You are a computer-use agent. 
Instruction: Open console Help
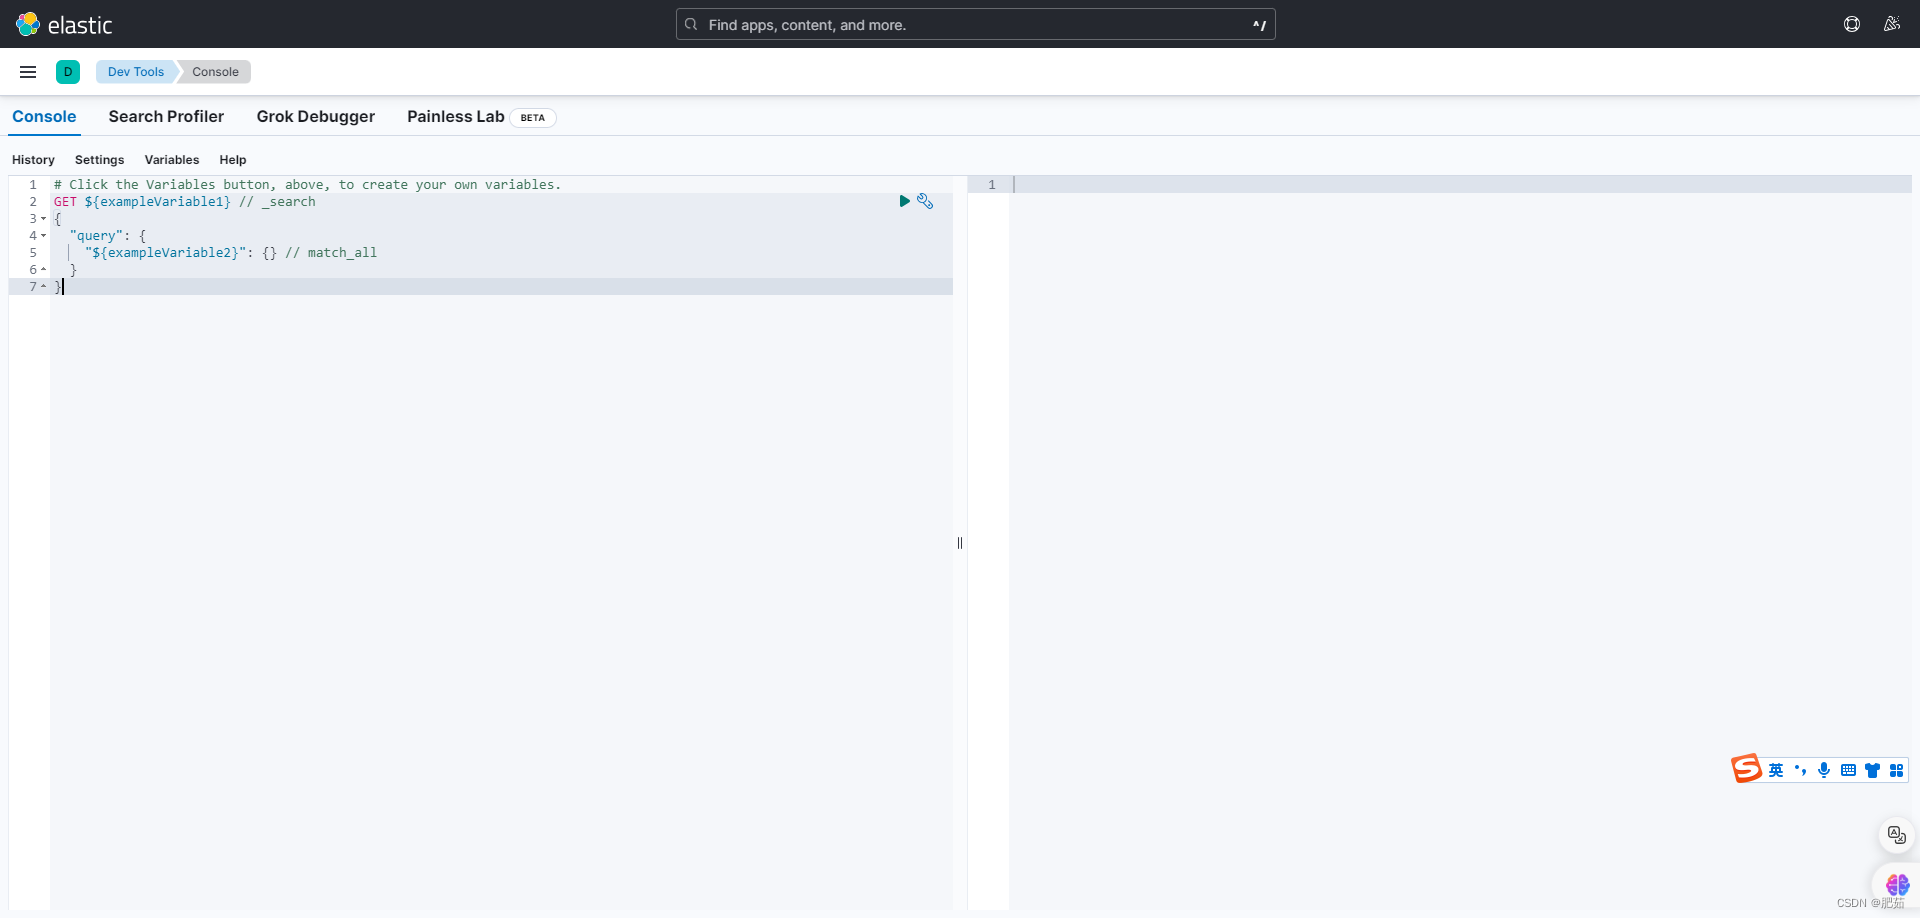pos(233,160)
